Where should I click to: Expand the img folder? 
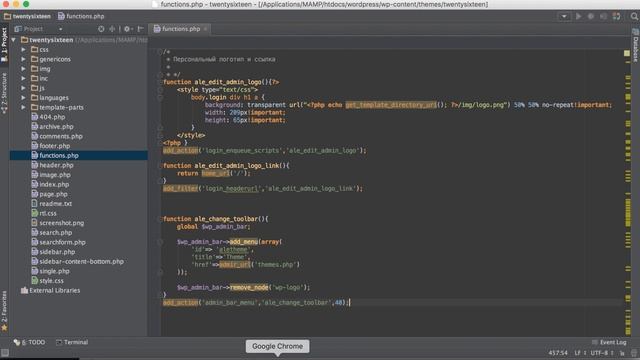click(x=24, y=69)
